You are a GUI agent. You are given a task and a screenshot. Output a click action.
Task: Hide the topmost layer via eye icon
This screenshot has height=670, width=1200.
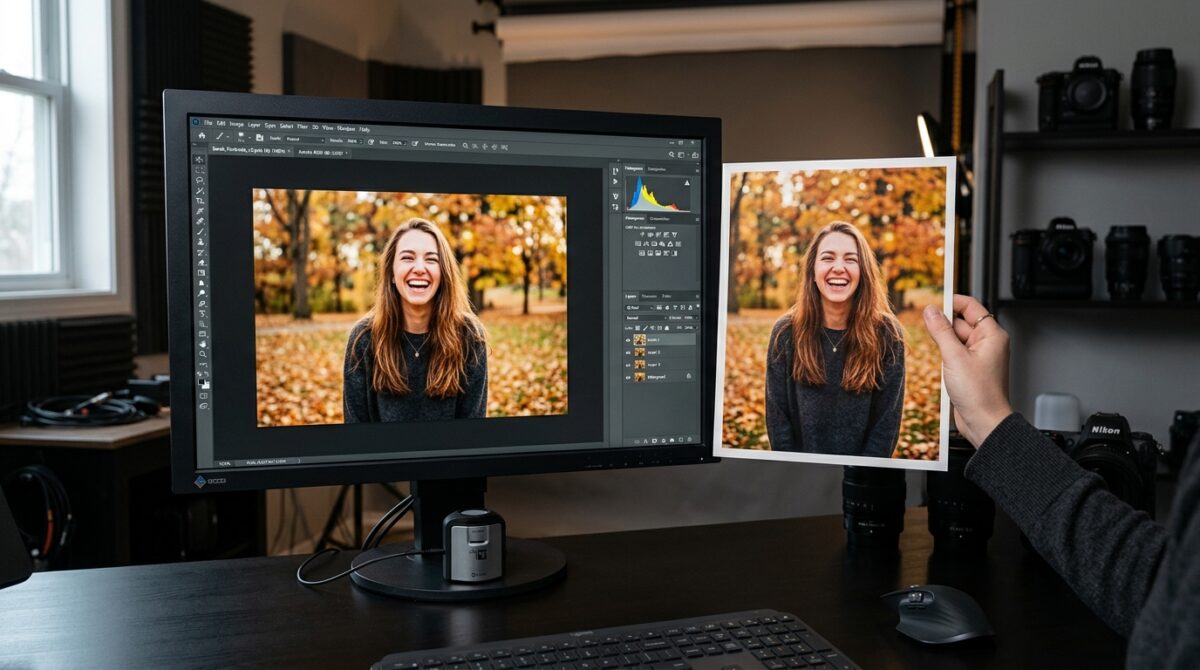(628, 340)
